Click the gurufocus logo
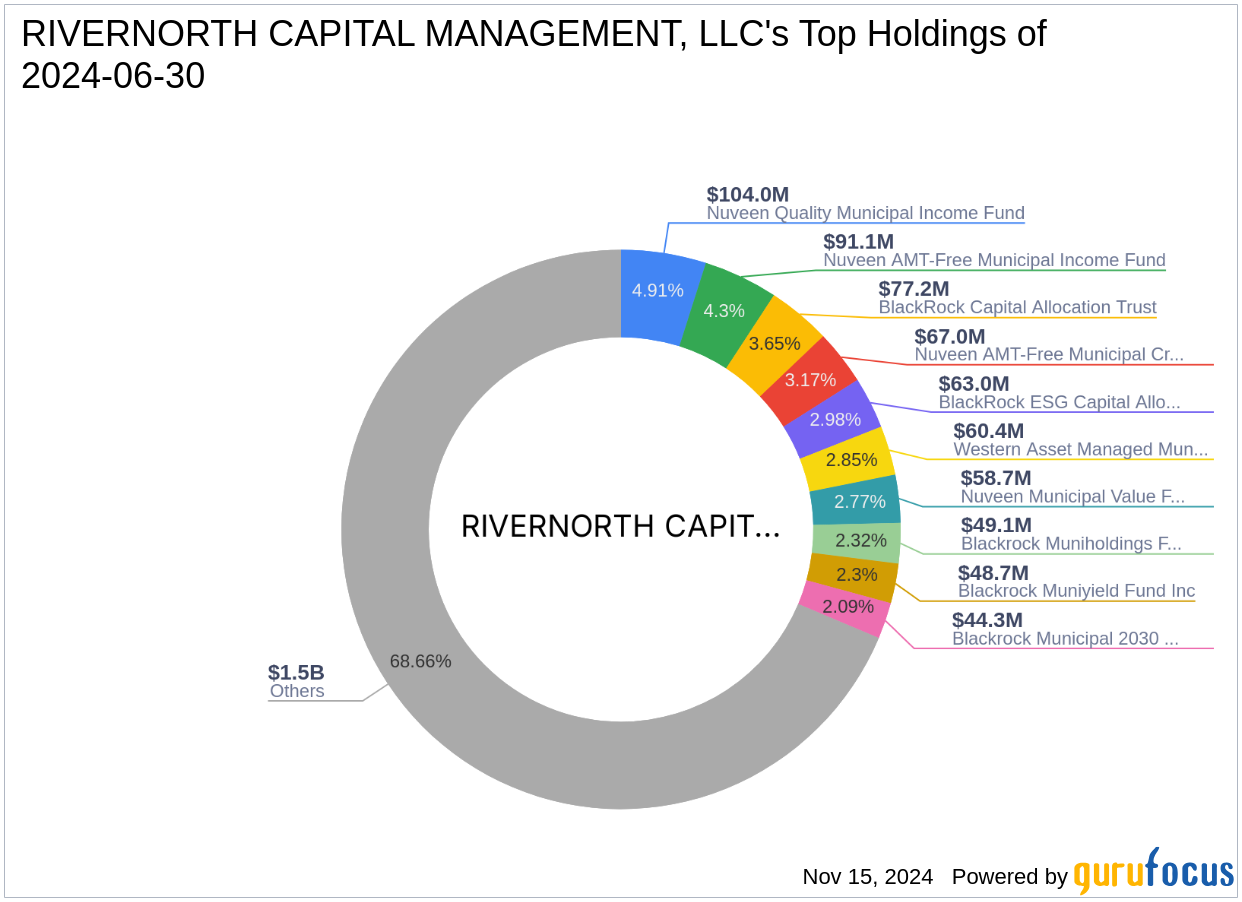This screenshot has height=902, width=1242. coord(1153,872)
